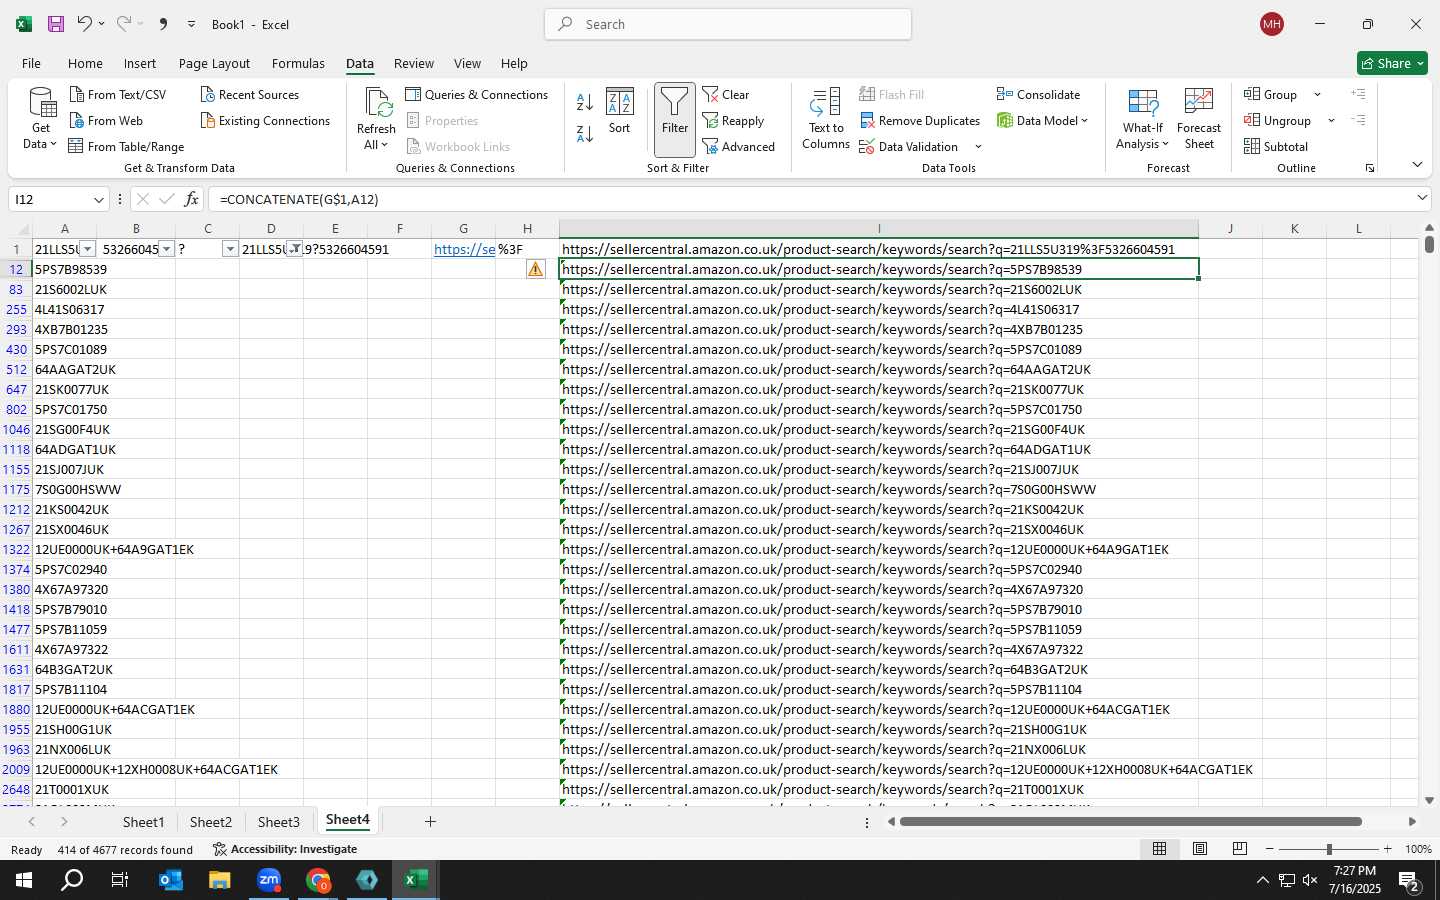Click Insert Function fx icon
This screenshot has width=1440, height=900.
coord(191,199)
